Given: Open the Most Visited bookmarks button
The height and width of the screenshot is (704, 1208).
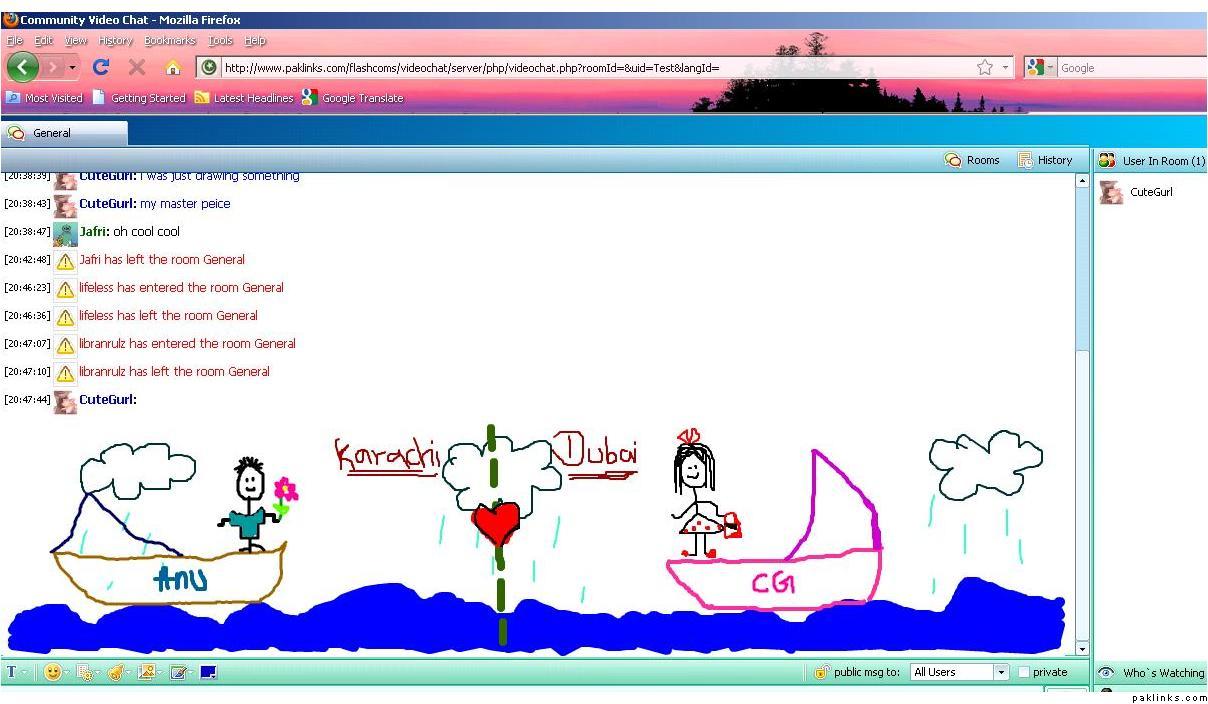Looking at the screenshot, I should coord(44,97).
